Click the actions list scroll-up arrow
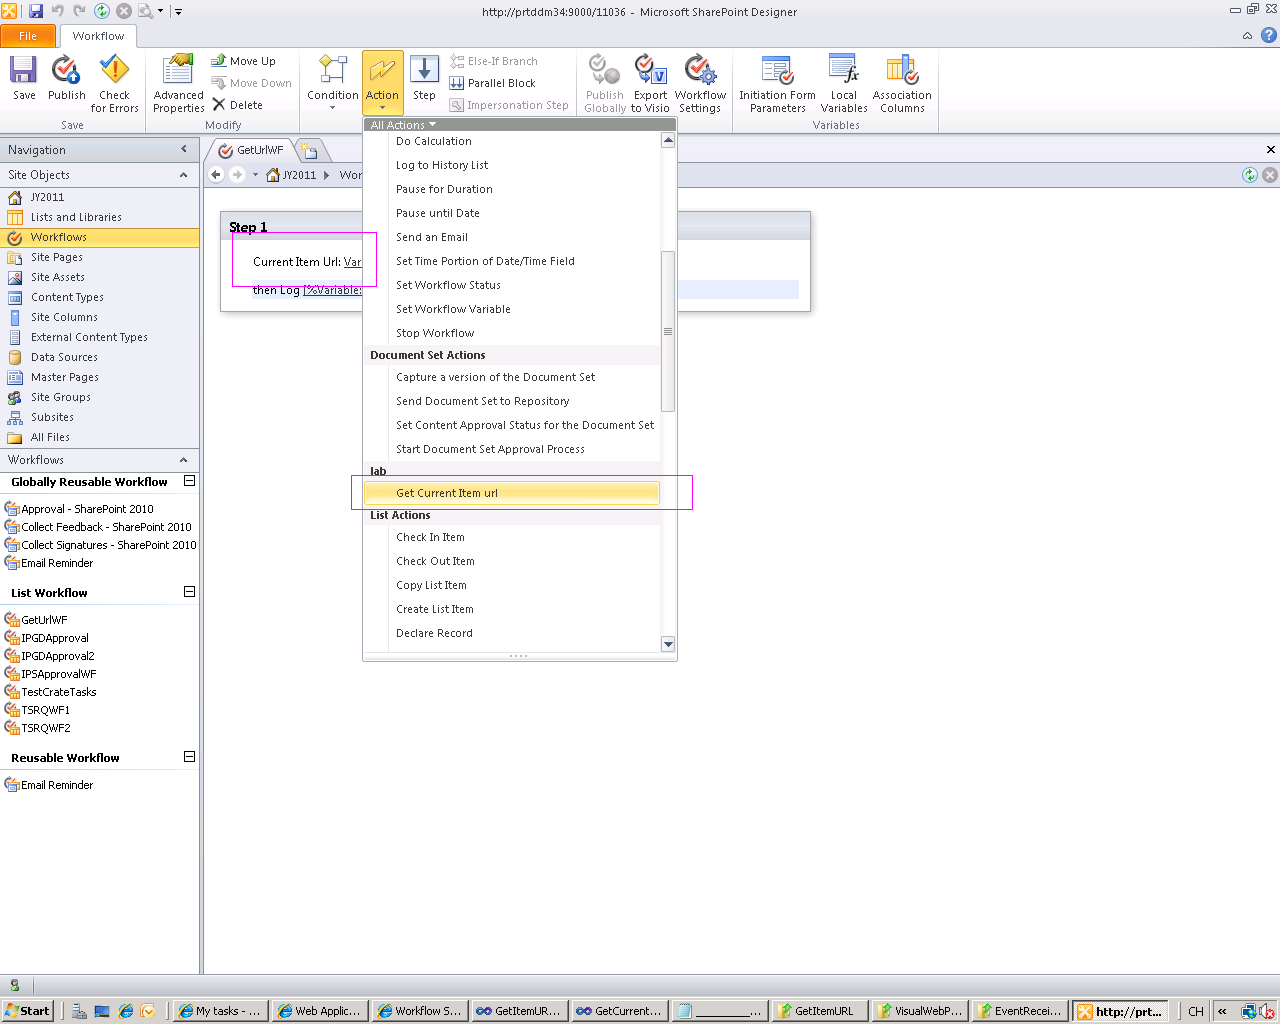The width and height of the screenshot is (1280, 1024). [668, 140]
